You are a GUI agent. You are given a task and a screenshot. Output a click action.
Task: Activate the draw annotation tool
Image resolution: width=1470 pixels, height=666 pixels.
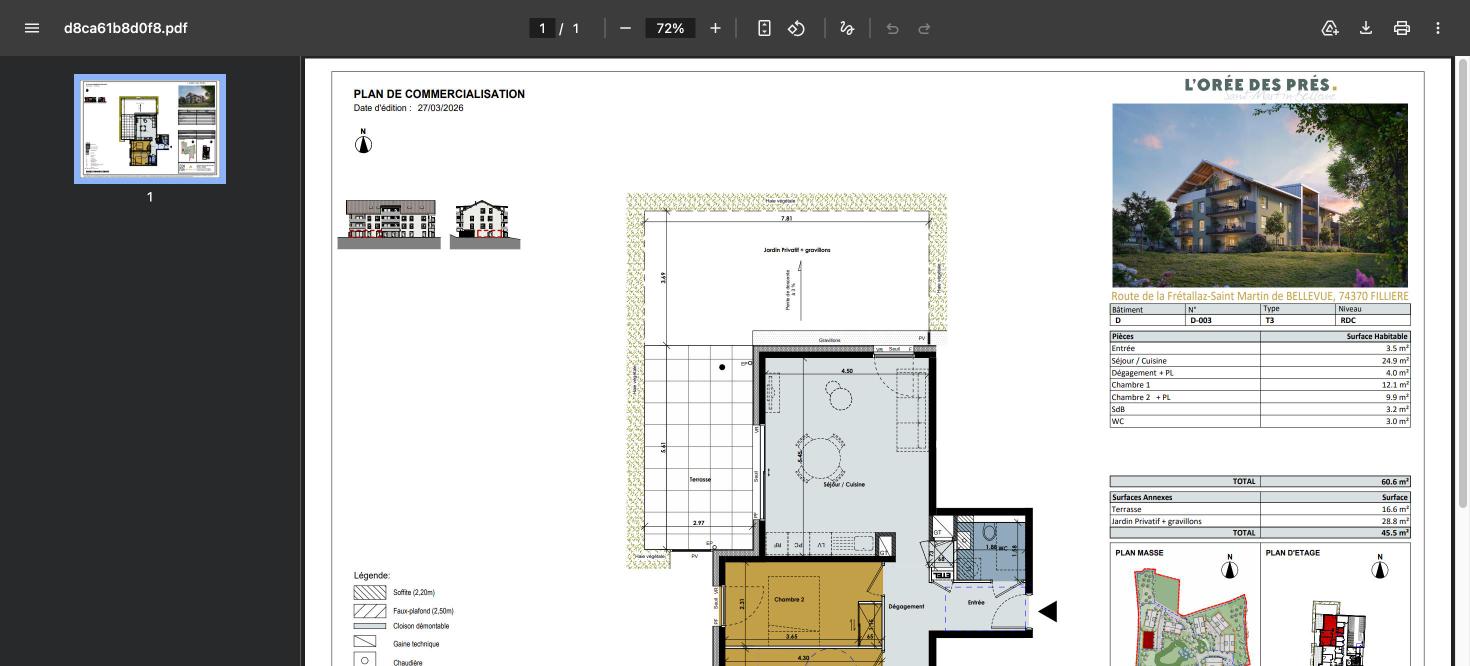(847, 28)
